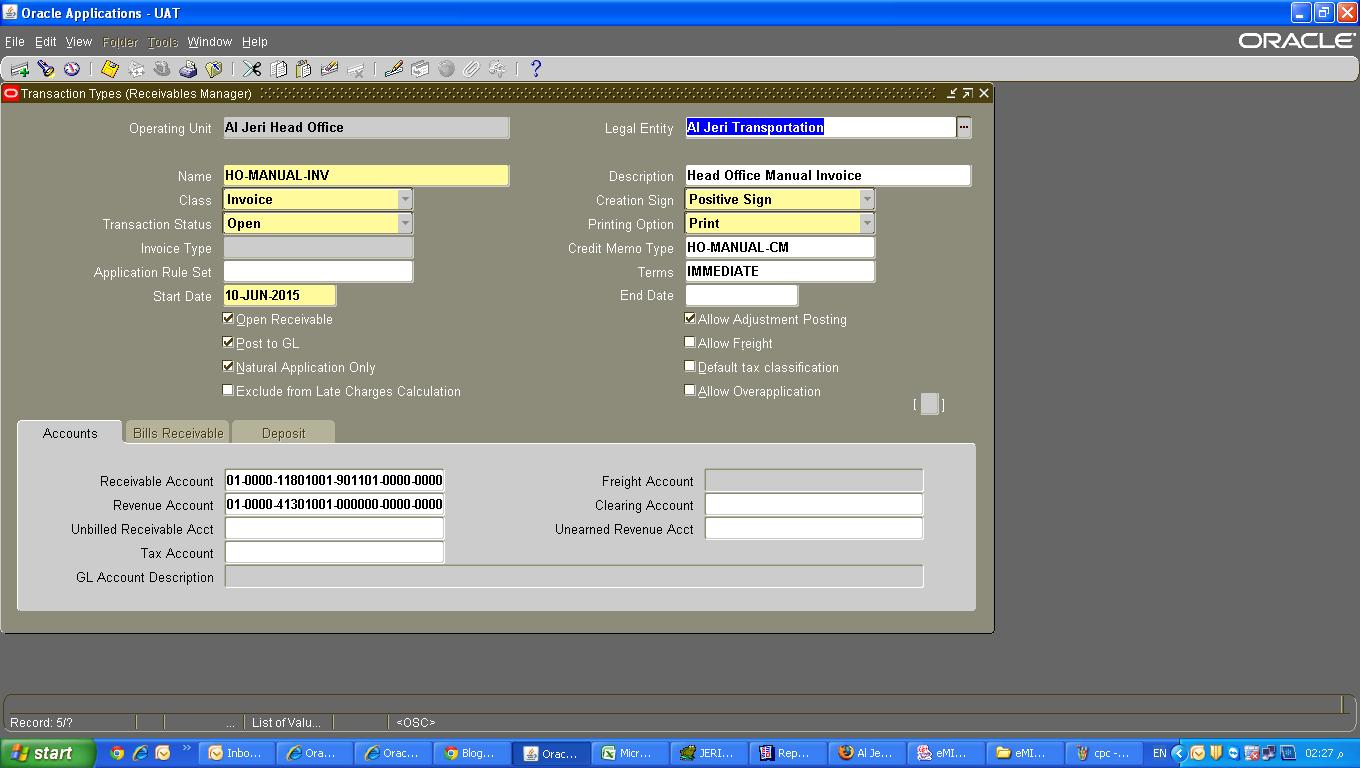Click the Terms field showing IMMEDIATE
This screenshot has width=1360, height=768.
point(780,271)
